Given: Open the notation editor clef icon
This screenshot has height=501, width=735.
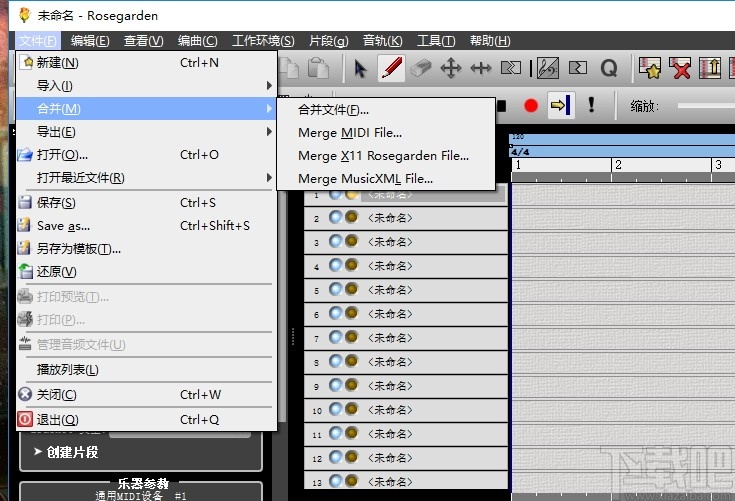Looking at the screenshot, I should (548, 68).
